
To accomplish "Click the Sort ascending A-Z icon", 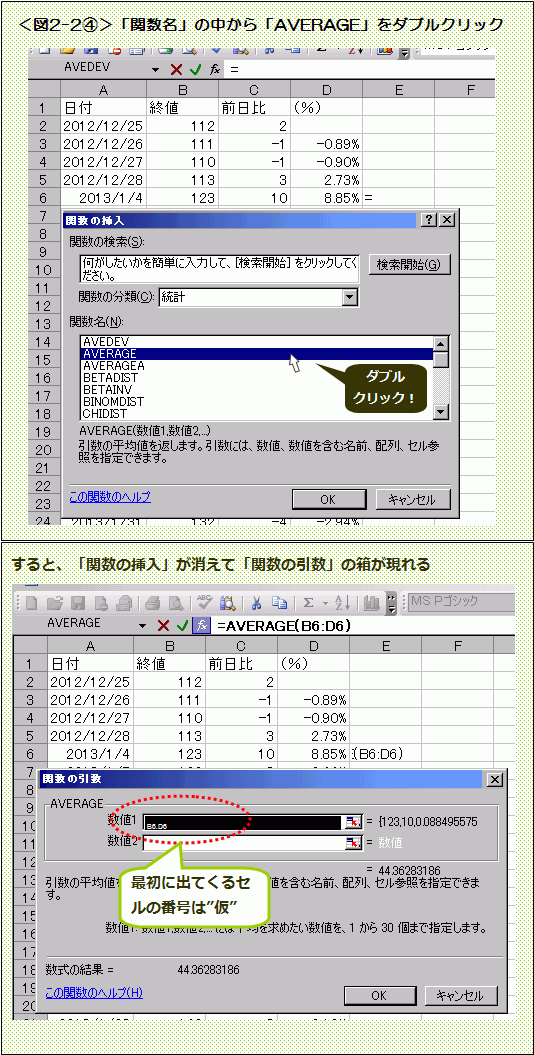I will click(340, 602).
